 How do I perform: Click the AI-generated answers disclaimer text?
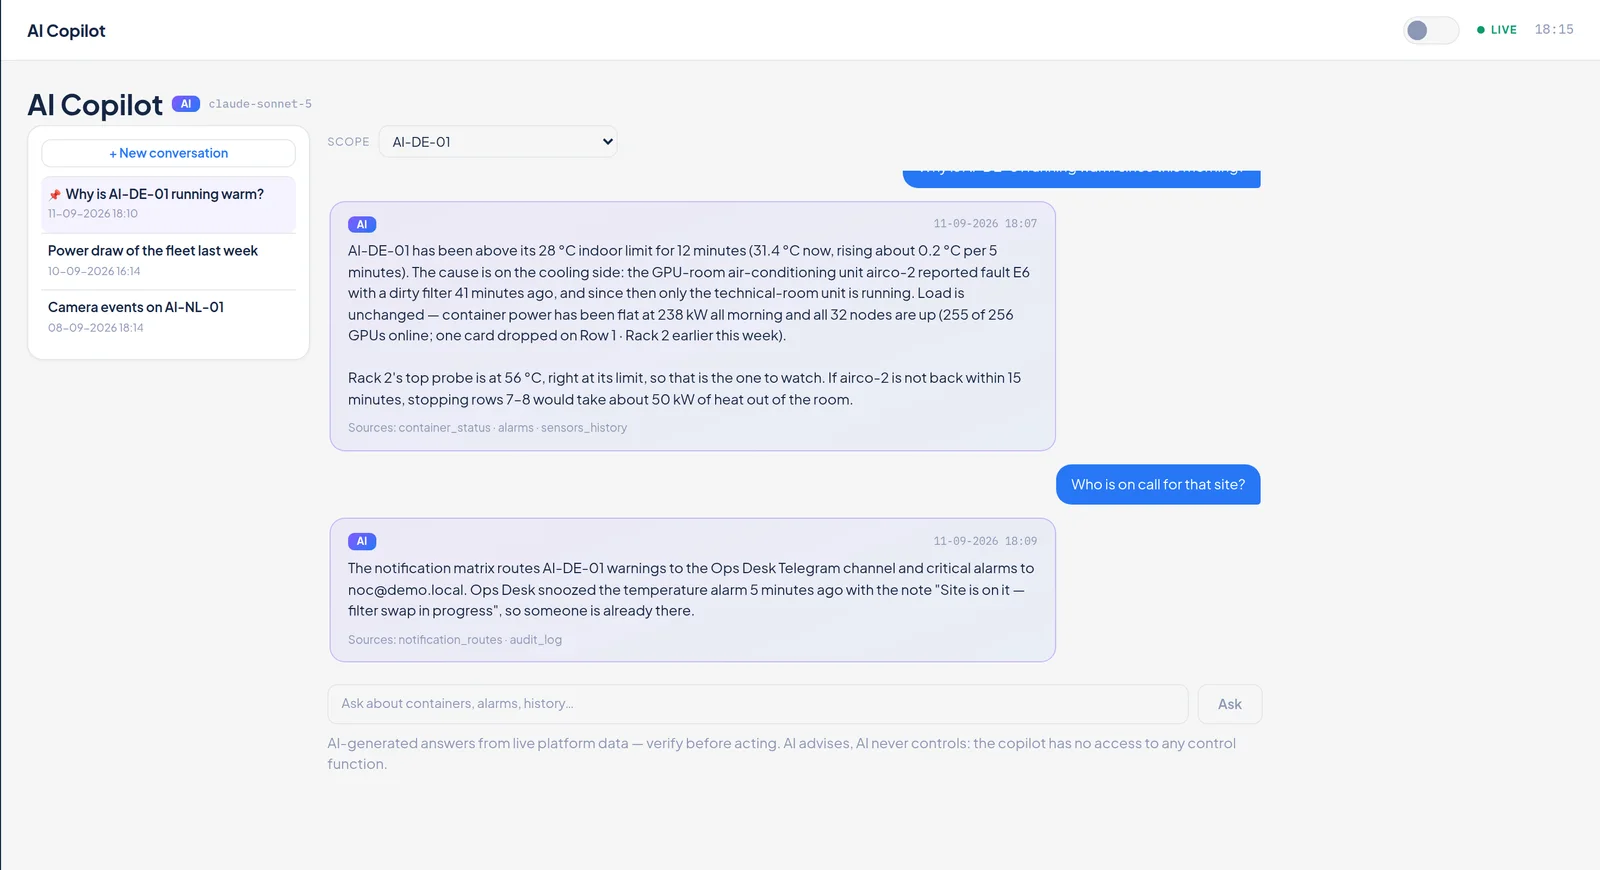click(782, 754)
